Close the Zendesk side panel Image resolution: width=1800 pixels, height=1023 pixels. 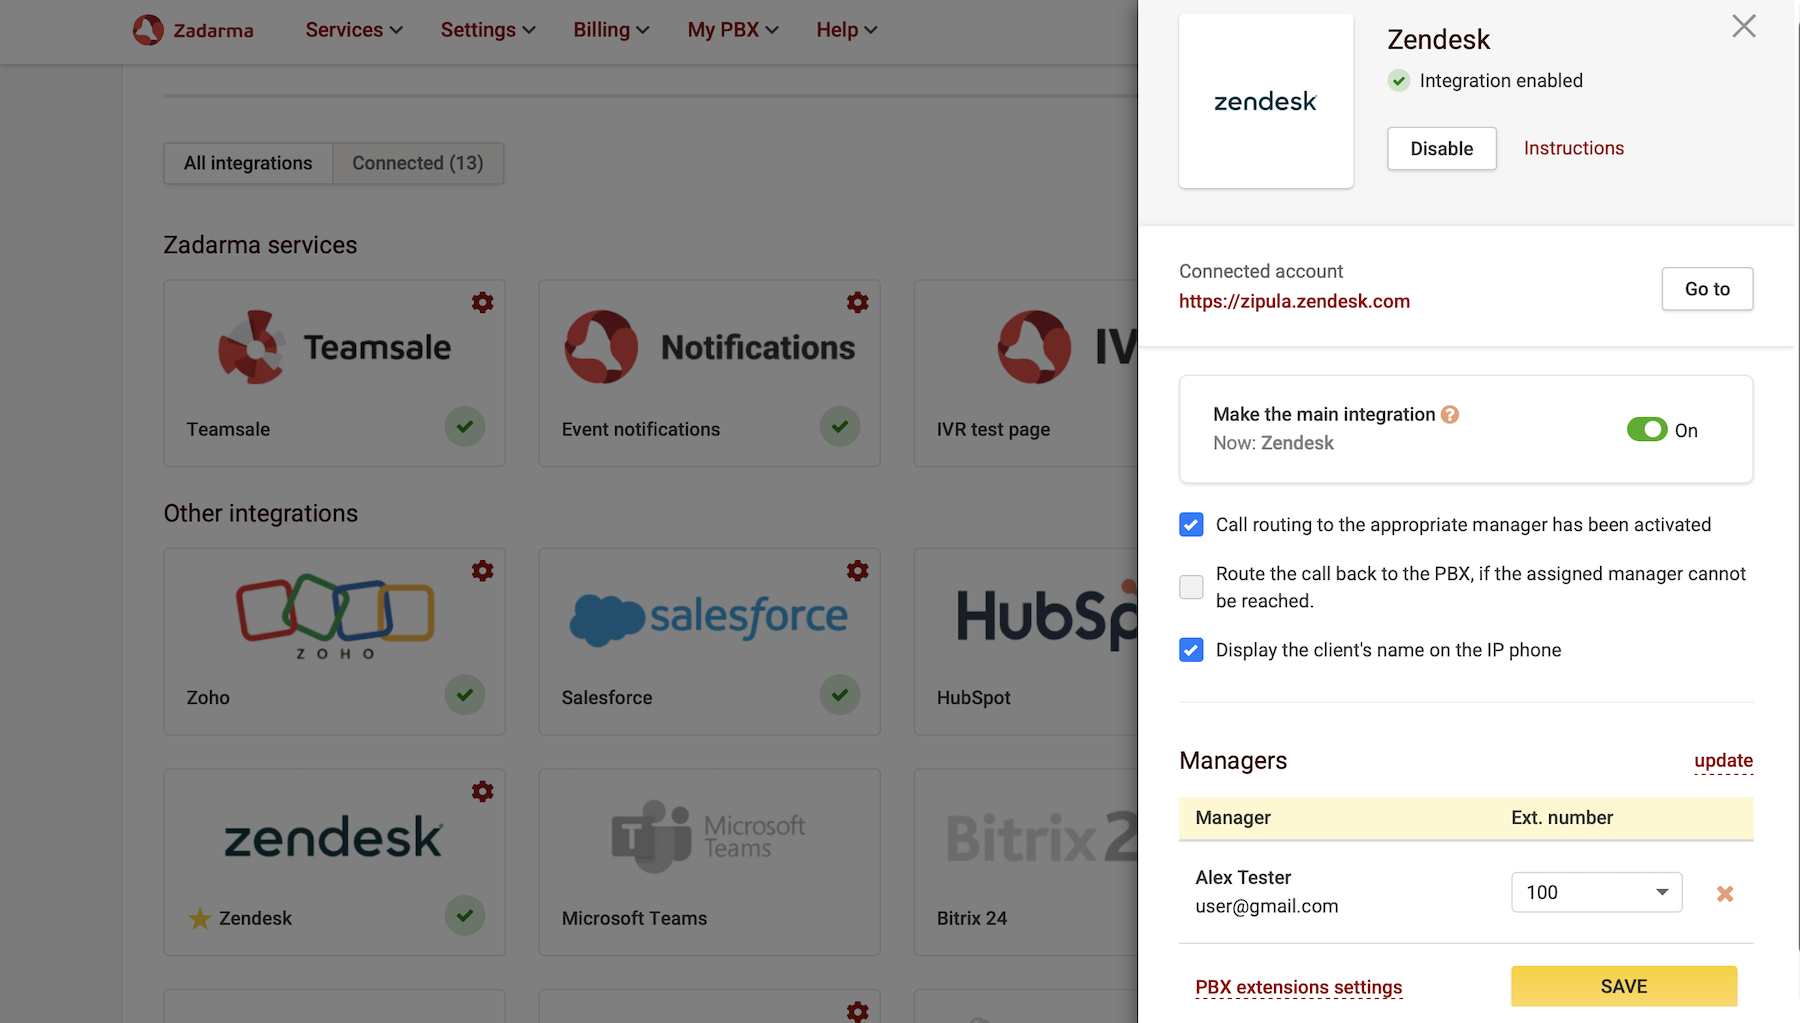coord(1744,26)
